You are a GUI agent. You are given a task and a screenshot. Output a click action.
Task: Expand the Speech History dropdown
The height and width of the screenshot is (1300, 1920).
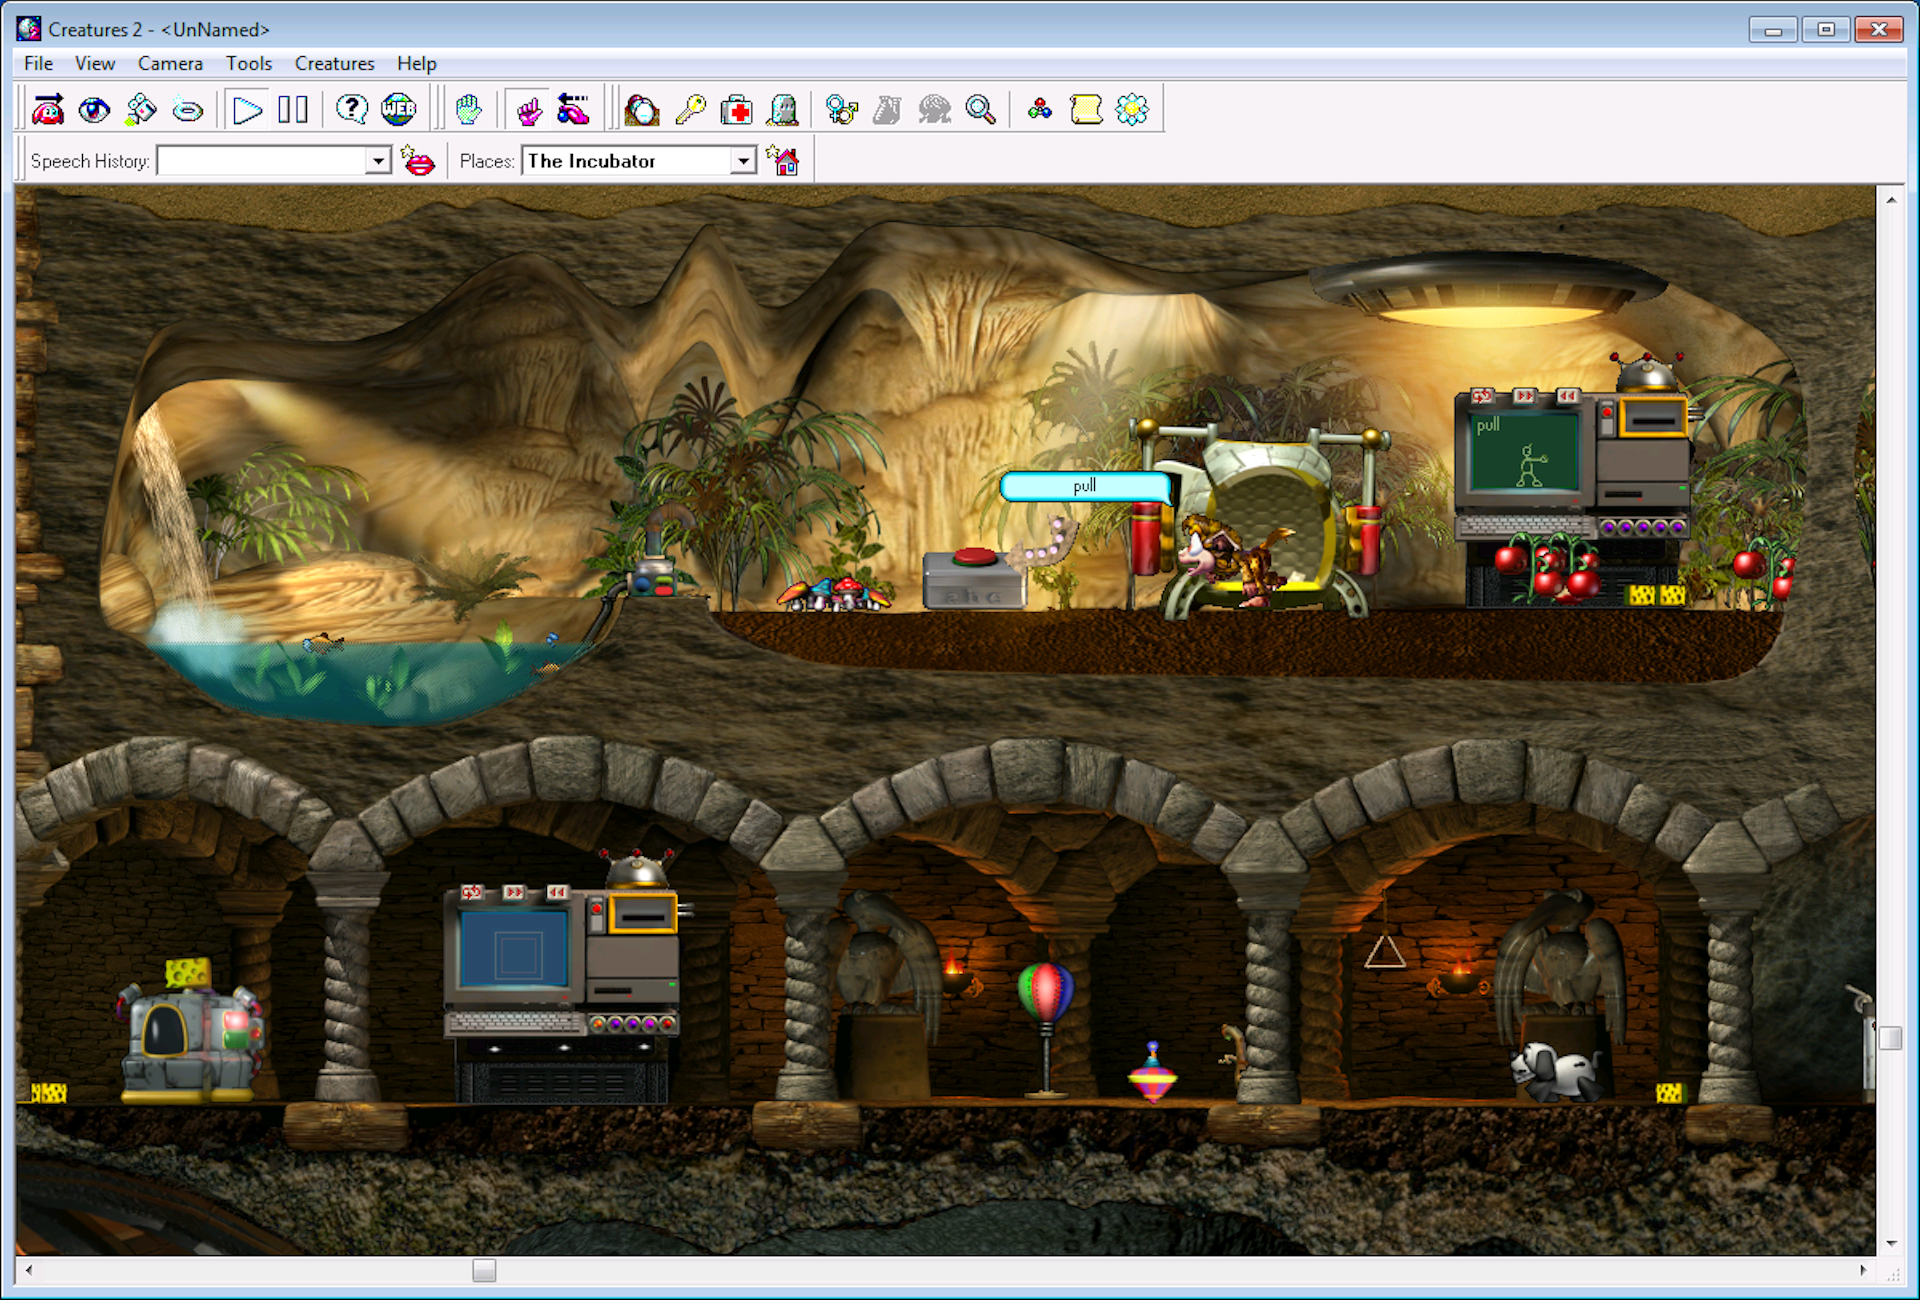377,161
